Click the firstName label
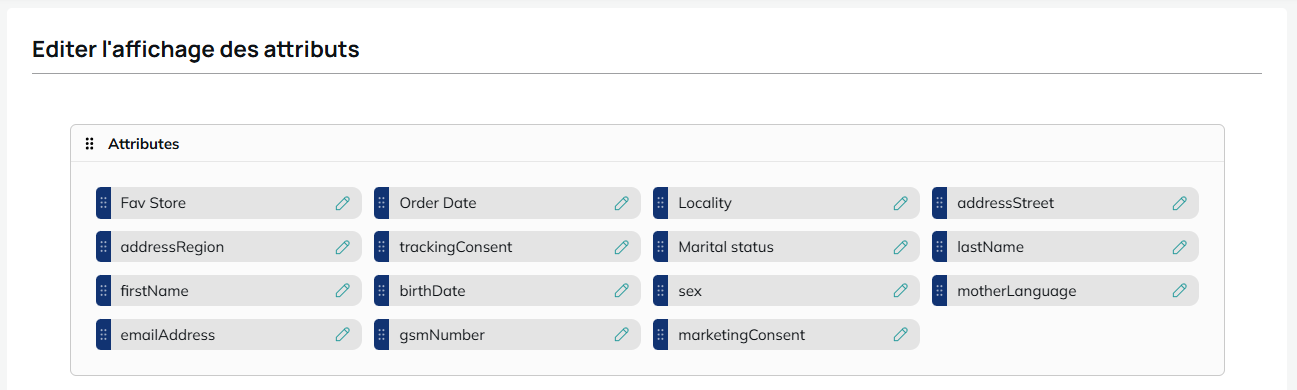The width and height of the screenshot is (1297, 390). tap(154, 291)
